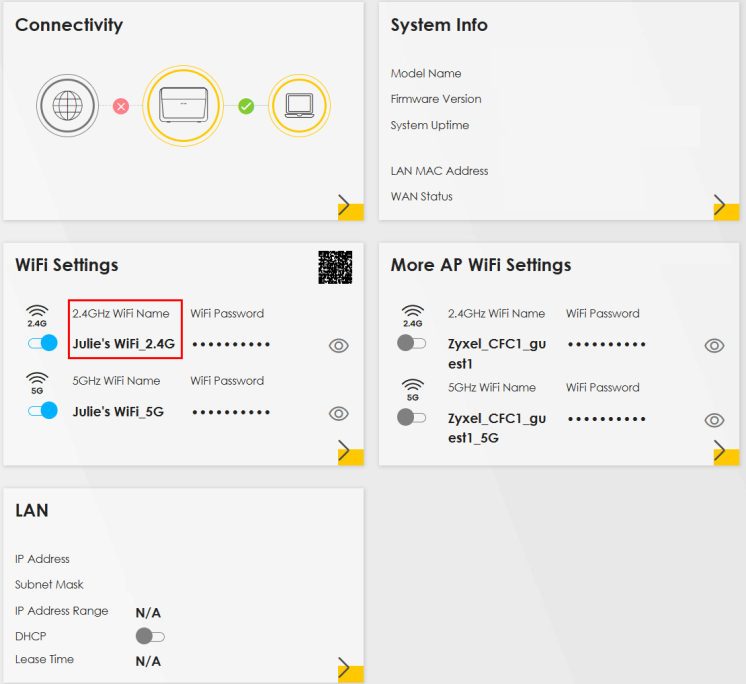Click the Julie's WiFi_2.4G network name
The image size is (746, 684).
[124, 345]
